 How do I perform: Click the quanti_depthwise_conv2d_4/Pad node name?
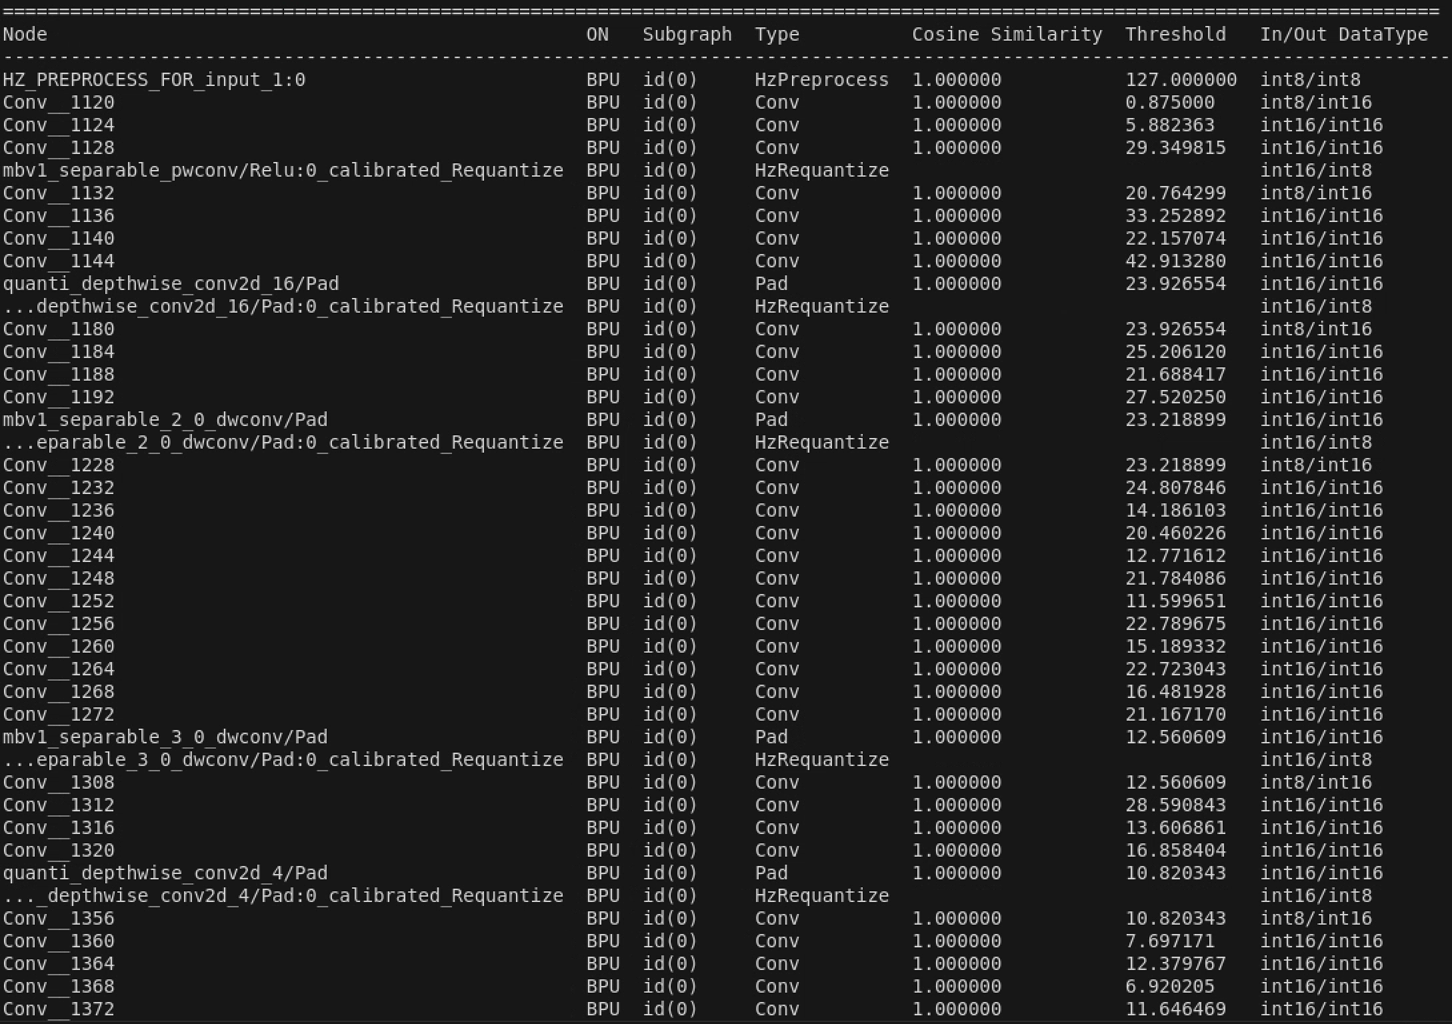pyautogui.click(x=165, y=873)
